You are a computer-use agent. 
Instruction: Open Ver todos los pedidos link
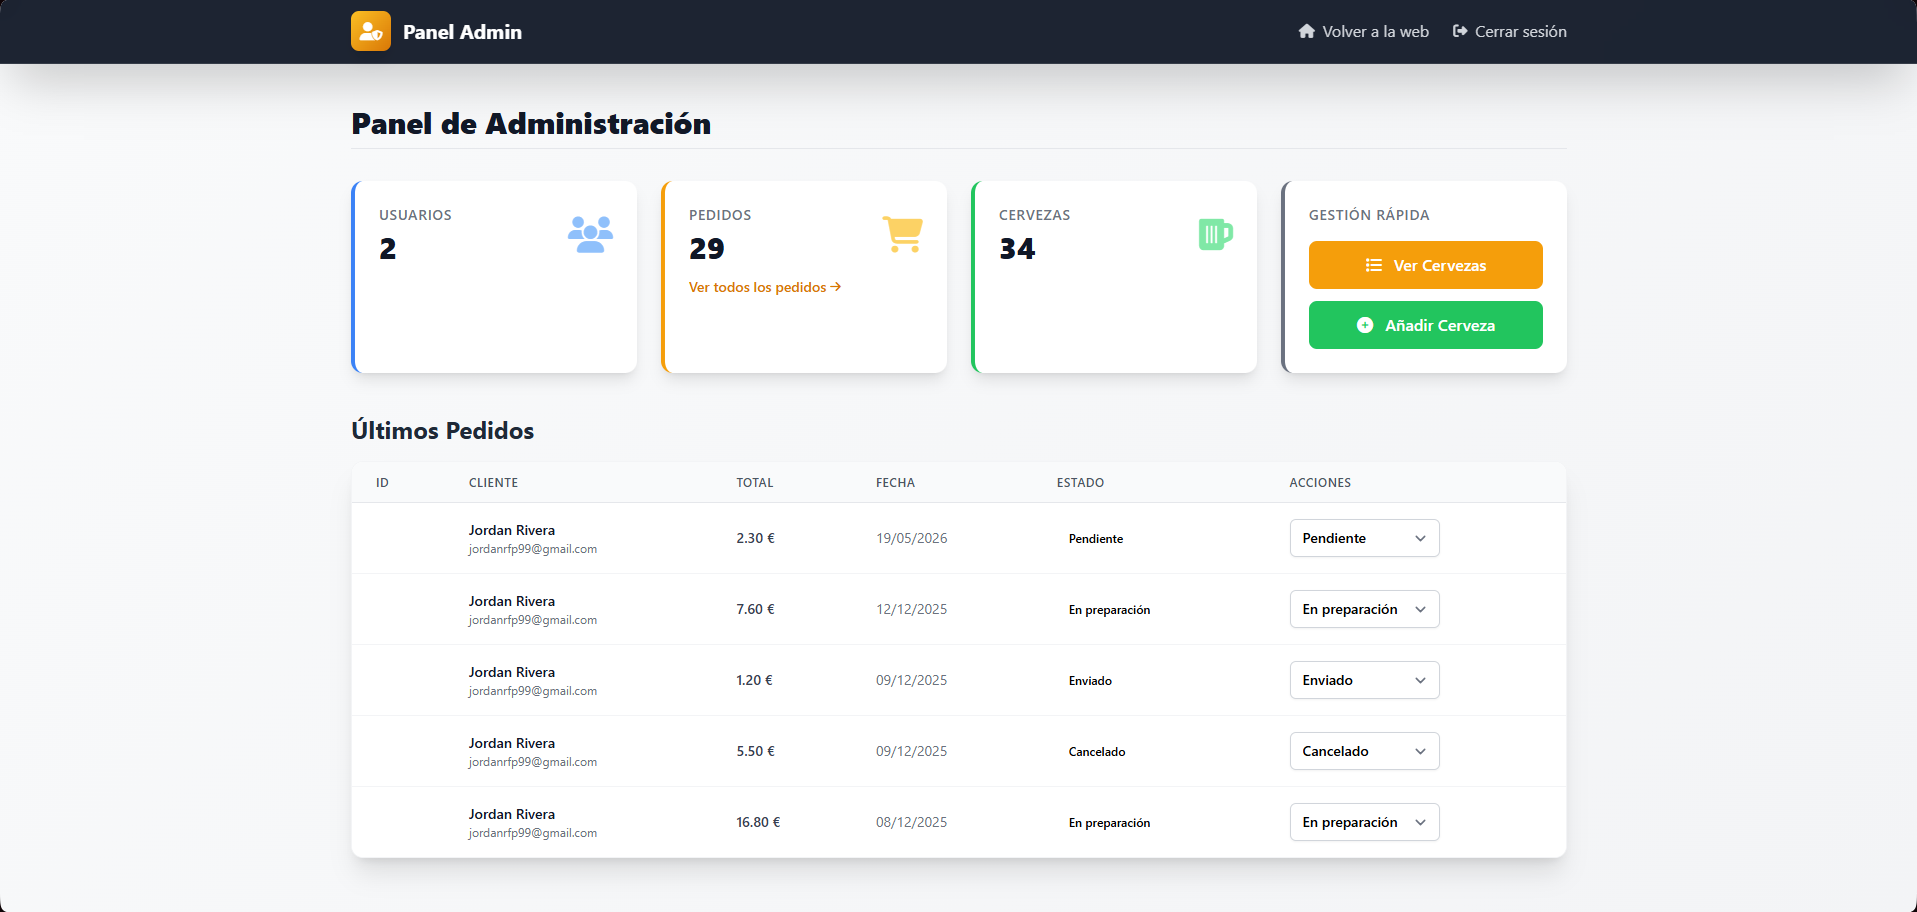coord(765,287)
